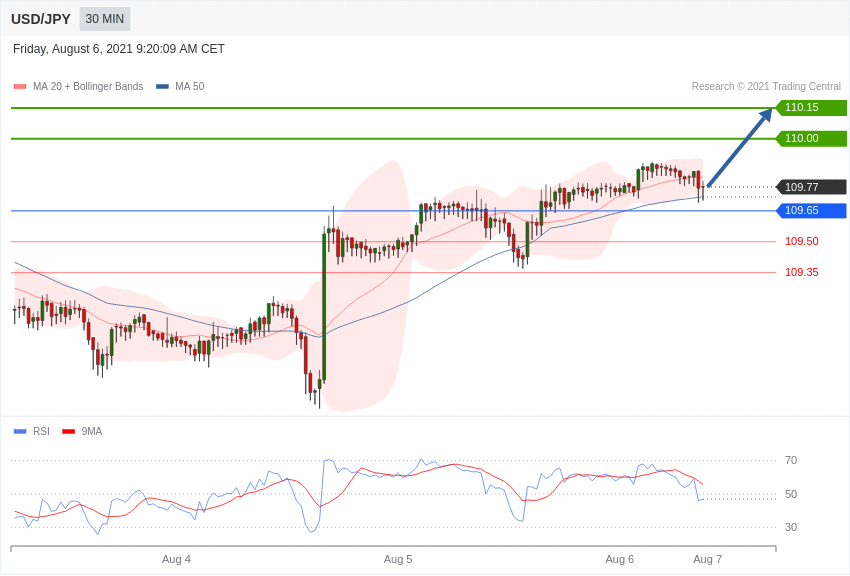Click the Research © 2021 Trading Central credit
This screenshot has width=850, height=576.
click(766, 86)
